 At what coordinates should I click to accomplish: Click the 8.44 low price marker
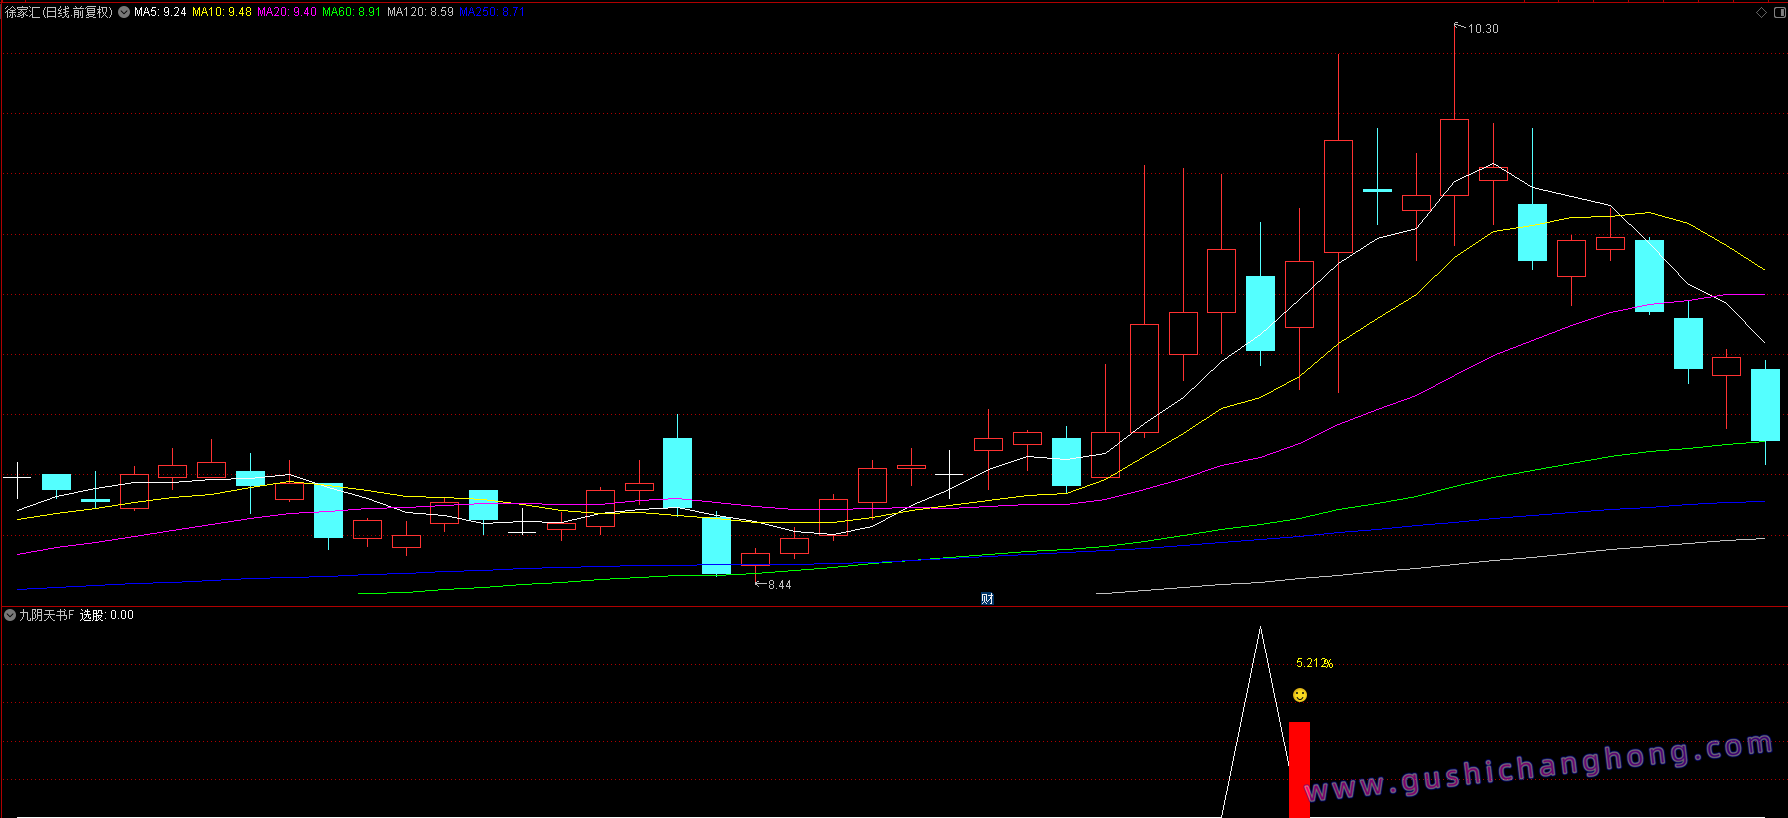tap(779, 585)
